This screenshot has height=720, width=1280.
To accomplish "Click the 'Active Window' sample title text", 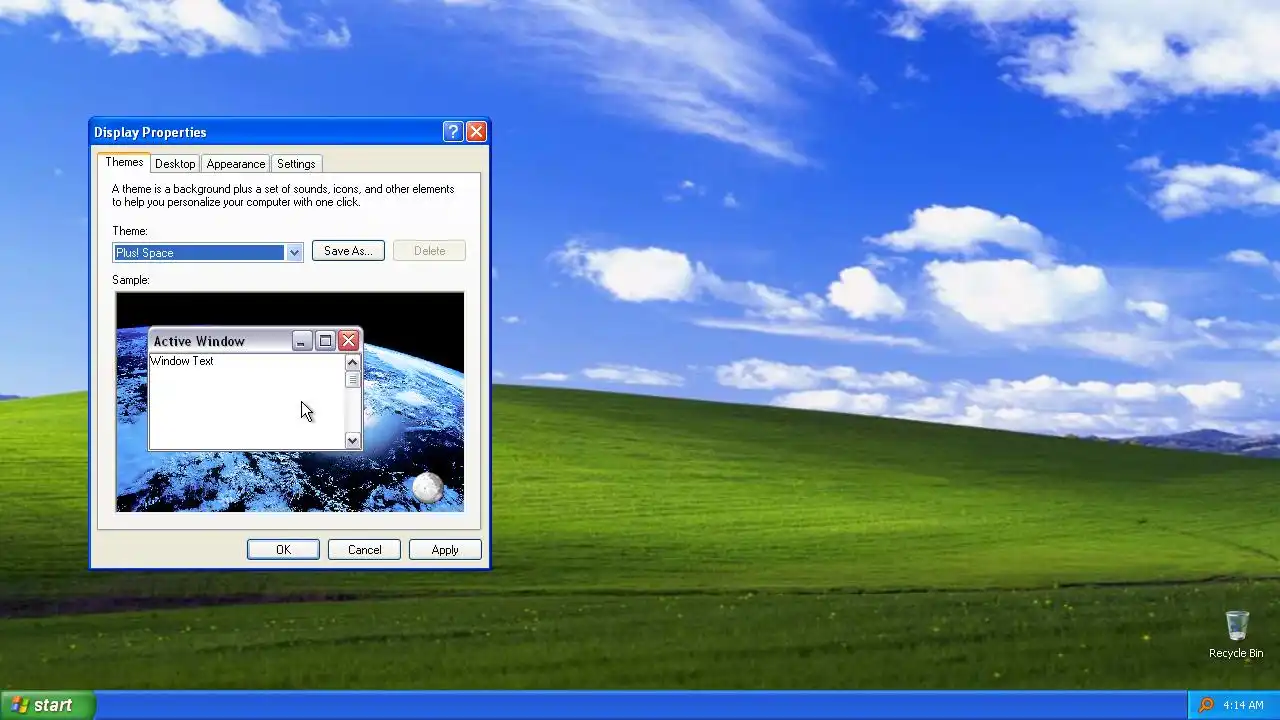I will pyautogui.click(x=199, y=341).
